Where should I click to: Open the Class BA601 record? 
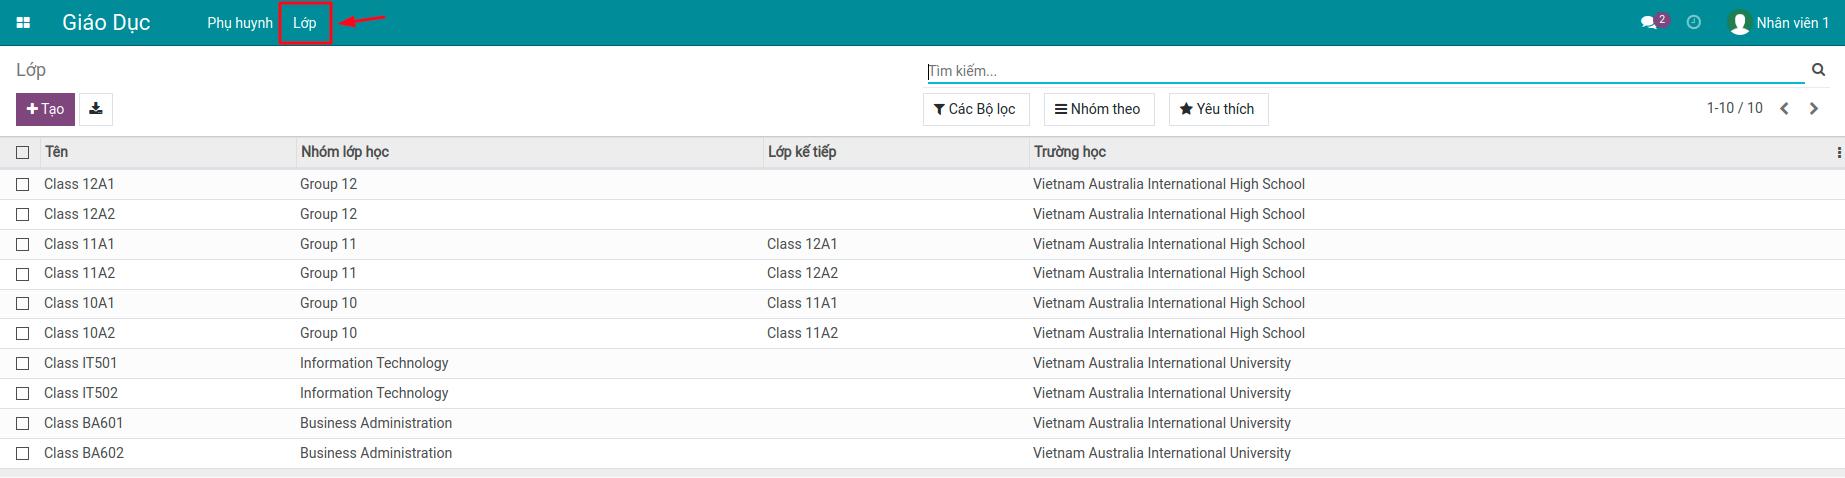point(84,423)
